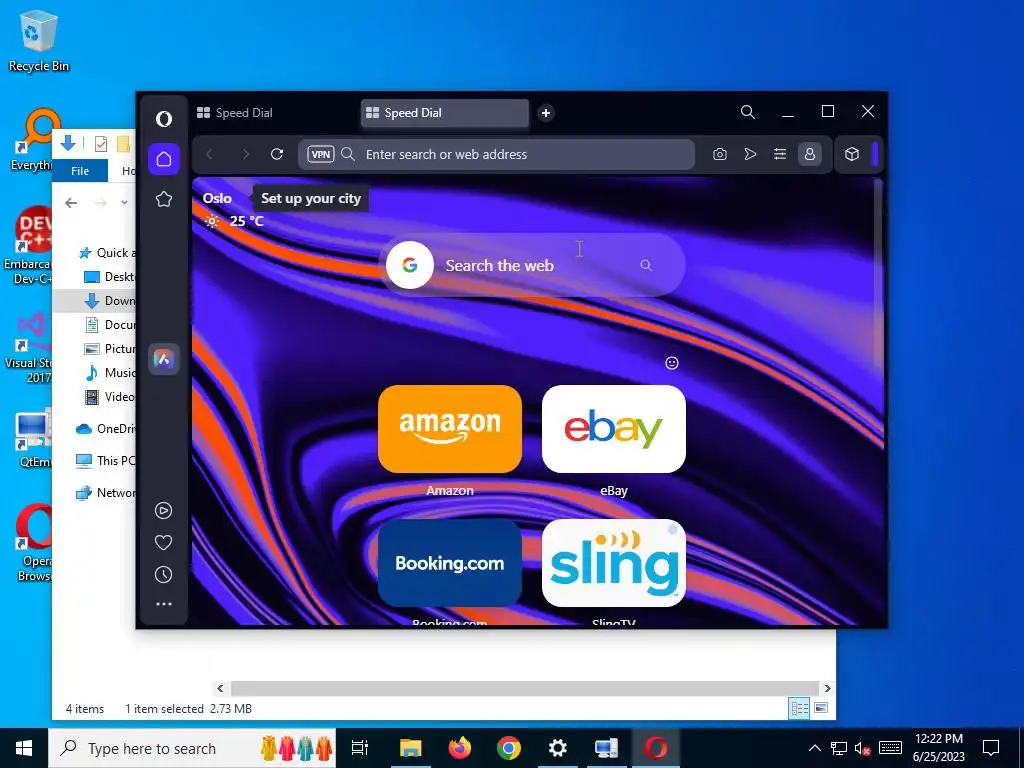The height and width of the screenshot is (768, 1024).
Task: Open the eBay speed dial tile
Action: (614, 429)
